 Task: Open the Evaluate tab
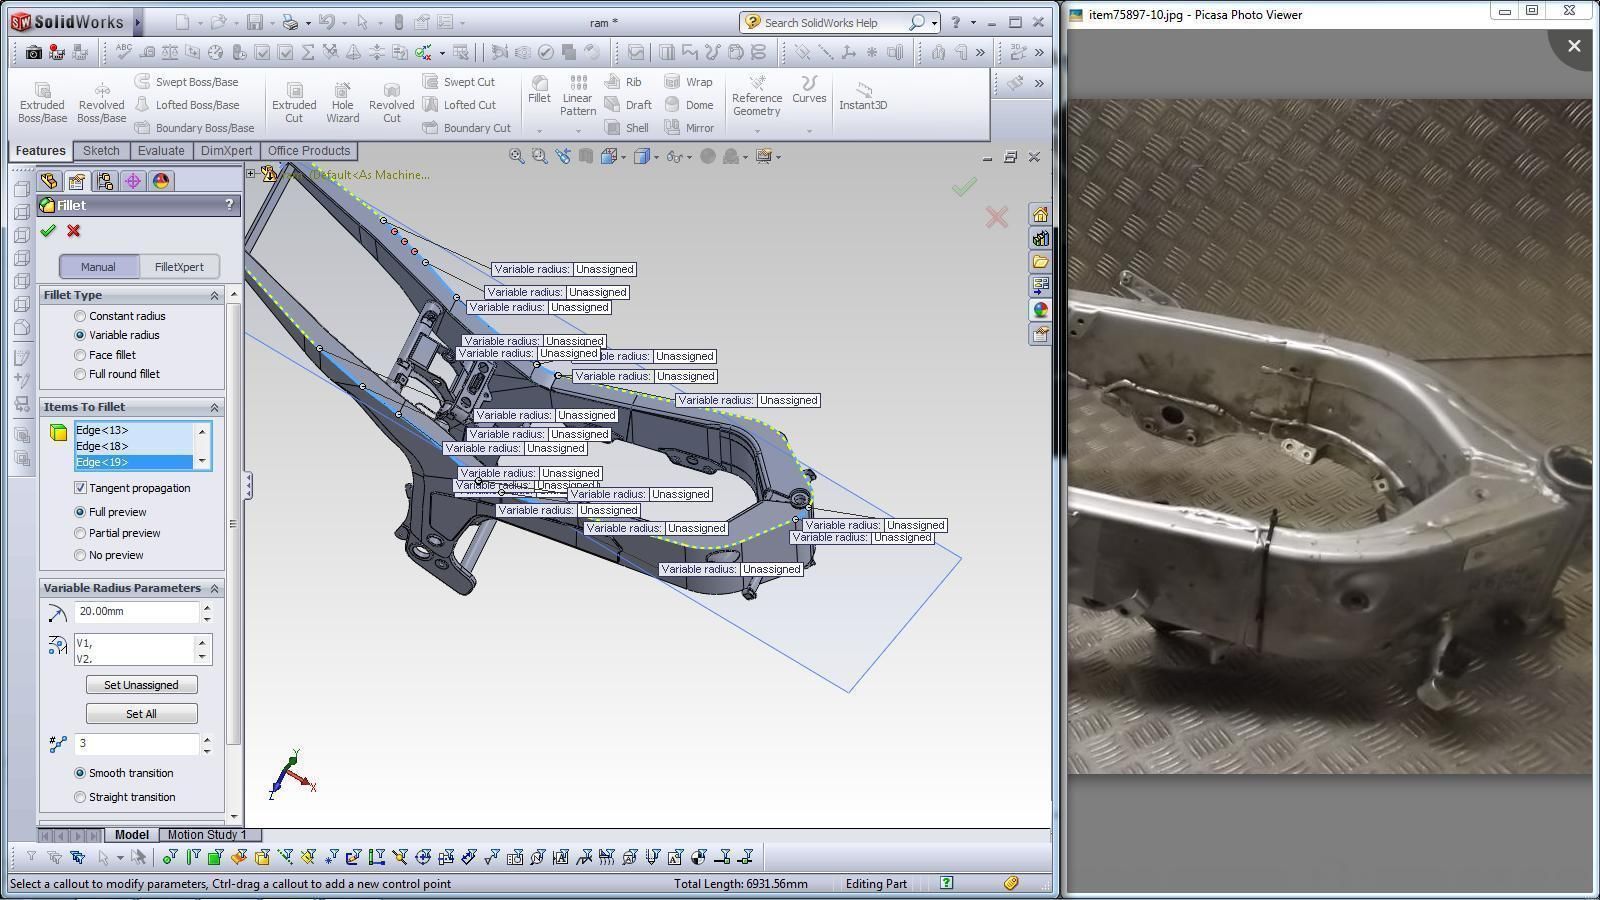161,151
